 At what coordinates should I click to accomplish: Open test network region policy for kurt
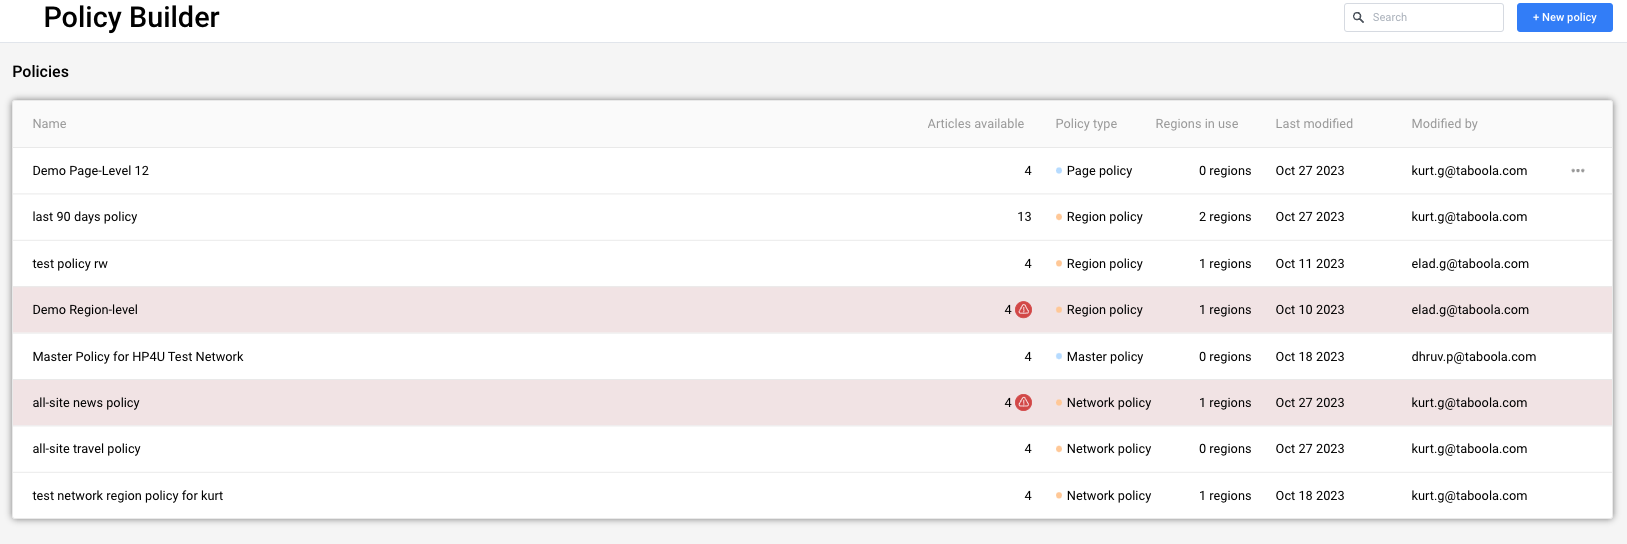[x=128, y=496]
